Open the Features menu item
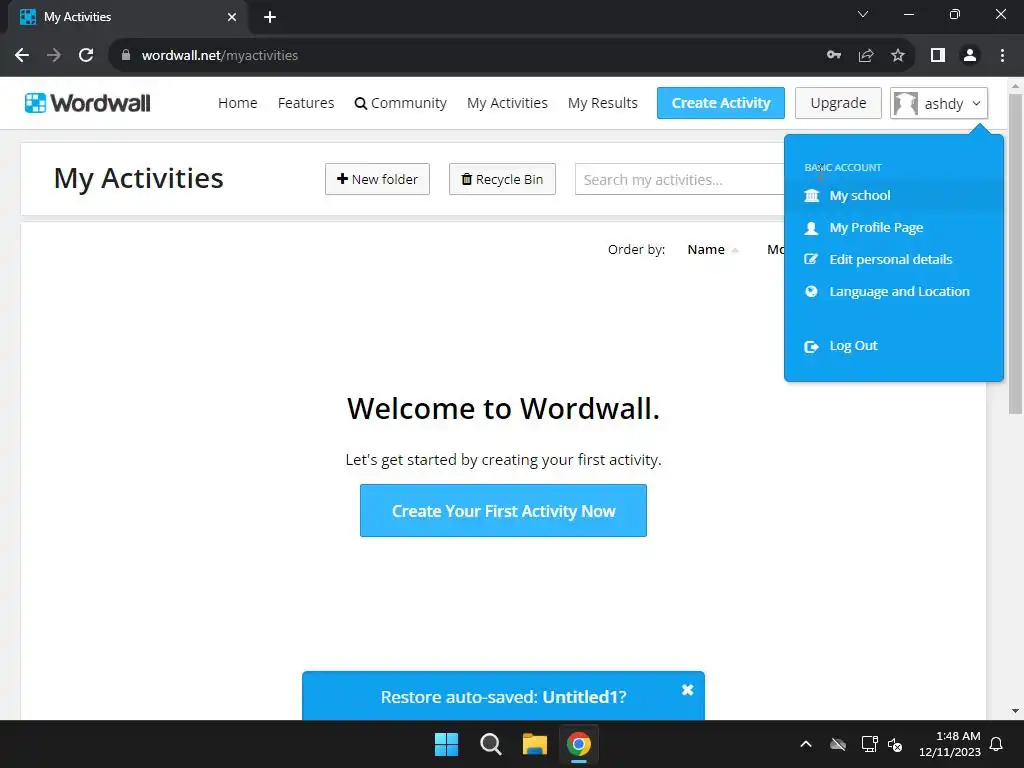The height and width of the screenshot is (768, 1024). pos(306,103)
